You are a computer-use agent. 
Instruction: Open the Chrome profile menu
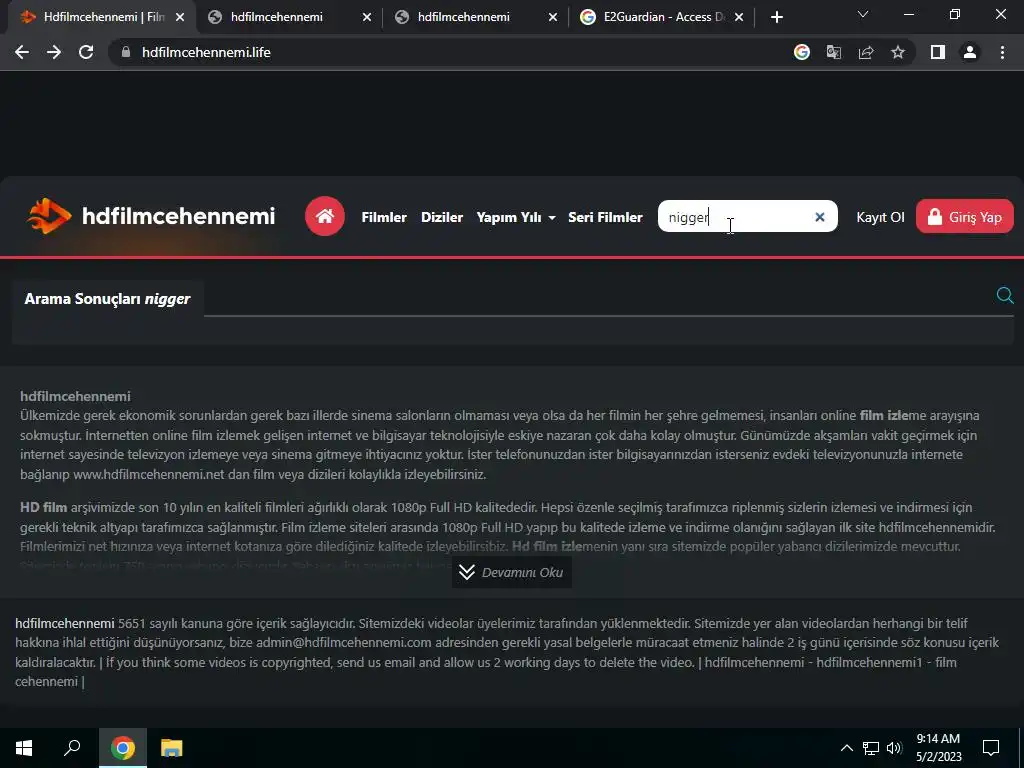point(970,52)
